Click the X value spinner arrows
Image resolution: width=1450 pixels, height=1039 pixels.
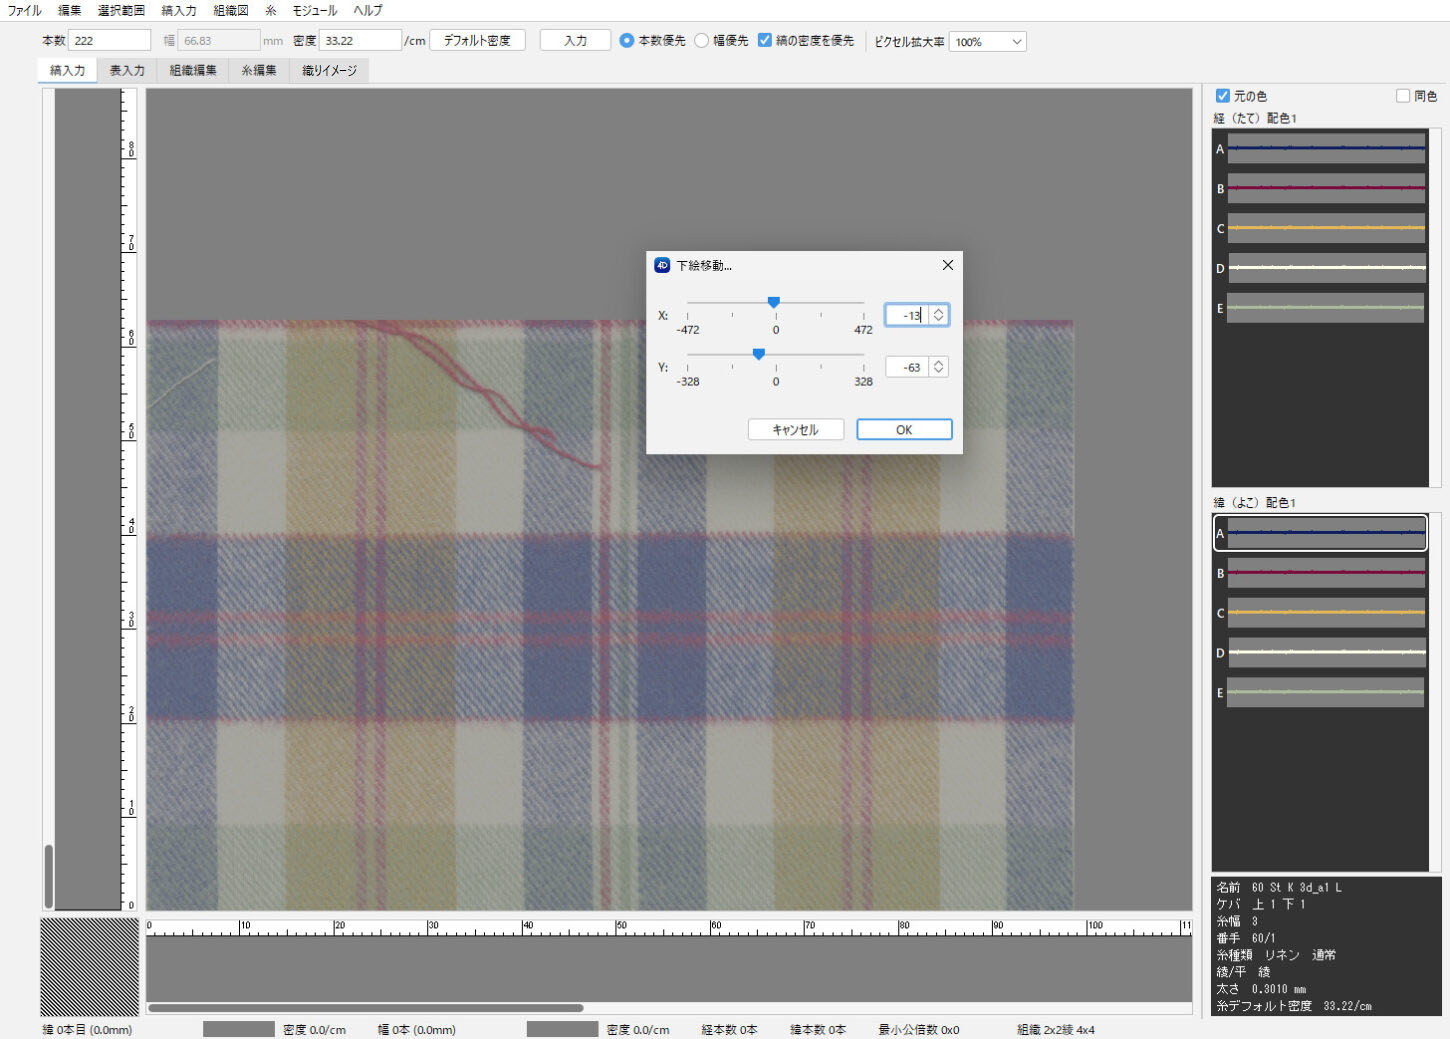pyautogui.click(x=938, y=315)
